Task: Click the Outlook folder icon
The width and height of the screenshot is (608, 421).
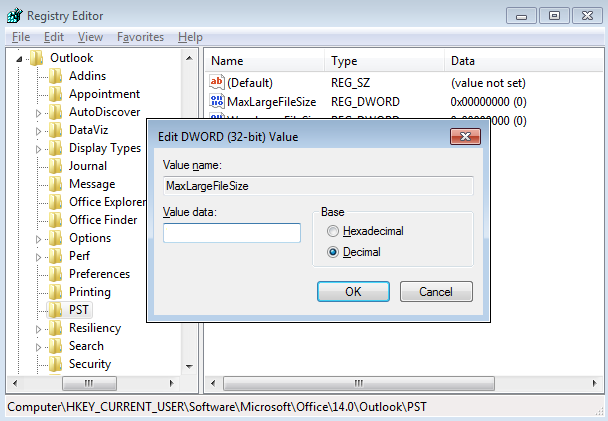Action: click(37, 58)
